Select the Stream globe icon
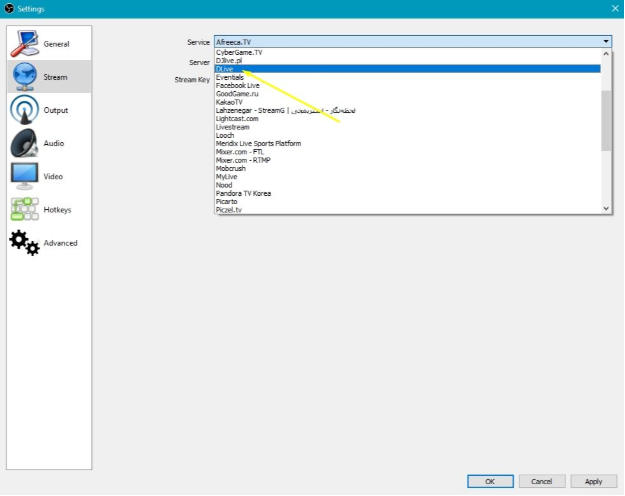Screen dimensions: 625x496 25,77
